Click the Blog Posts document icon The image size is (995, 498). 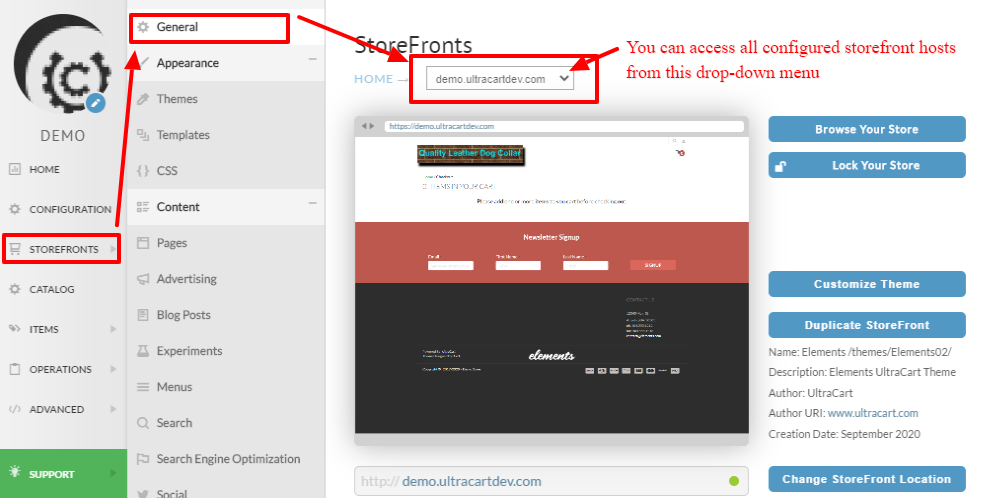click(x=143, y=315)
